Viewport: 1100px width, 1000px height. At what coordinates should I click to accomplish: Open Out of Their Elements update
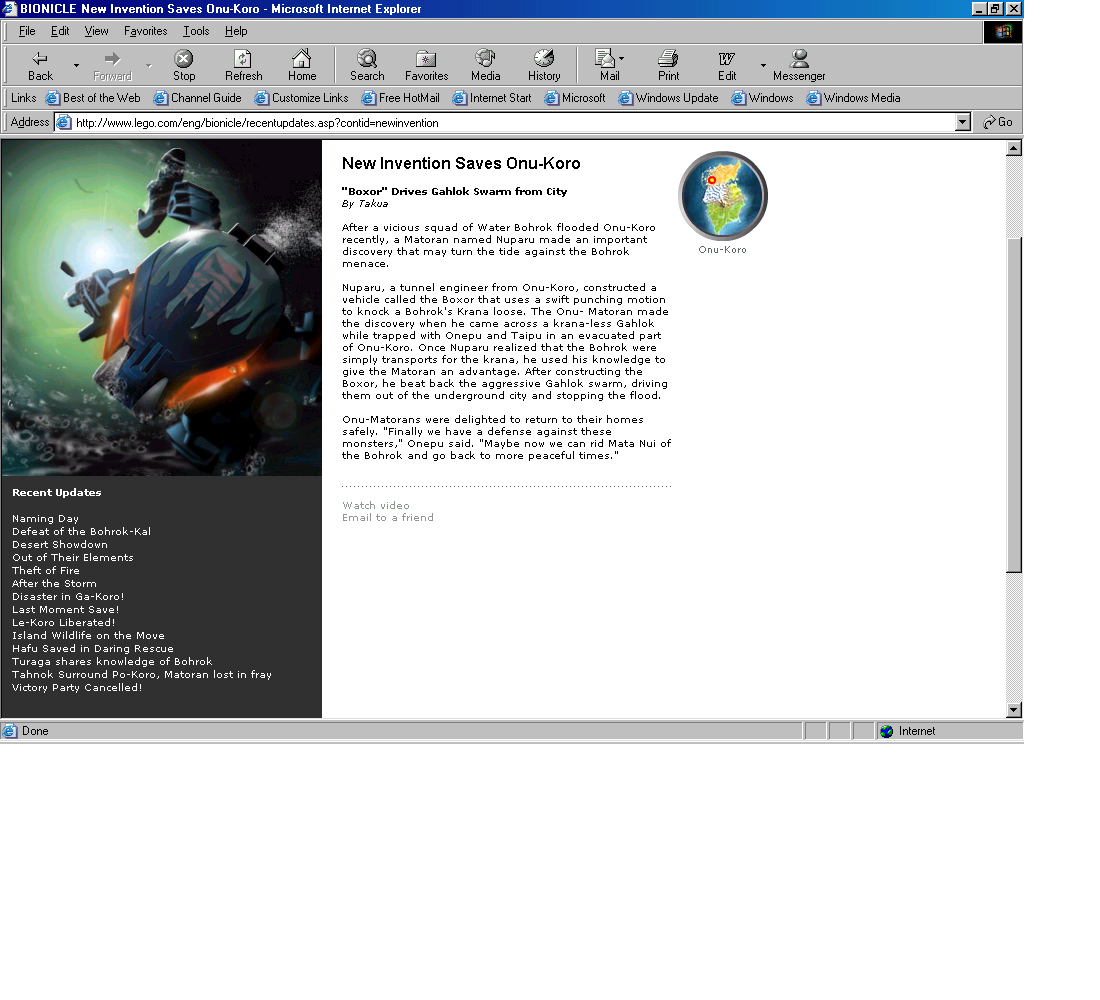click(73, 558)
